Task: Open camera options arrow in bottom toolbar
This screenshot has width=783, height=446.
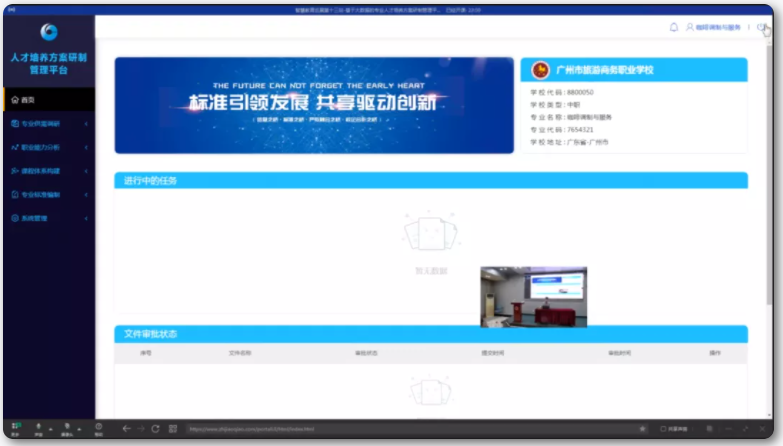Action: (79, 429)
